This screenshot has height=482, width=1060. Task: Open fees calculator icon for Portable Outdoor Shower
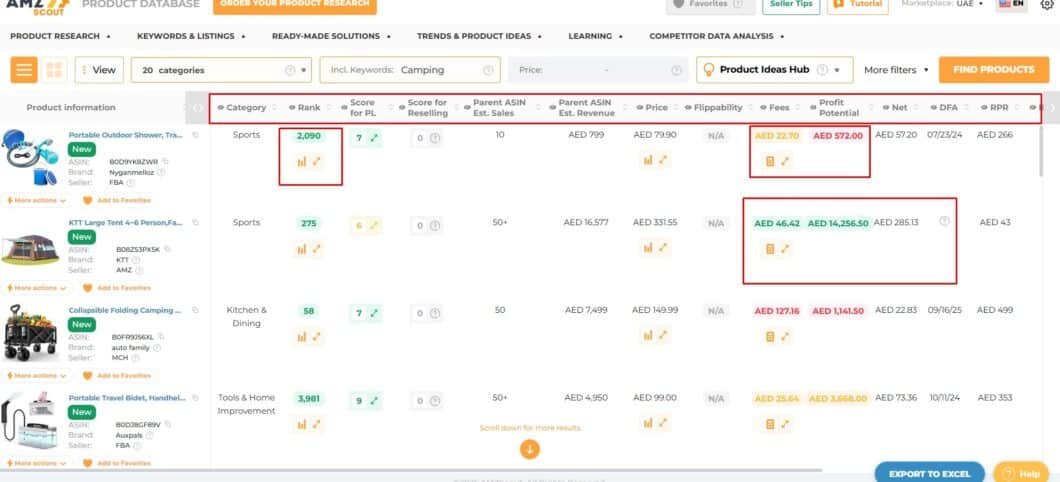coord(769,161)
